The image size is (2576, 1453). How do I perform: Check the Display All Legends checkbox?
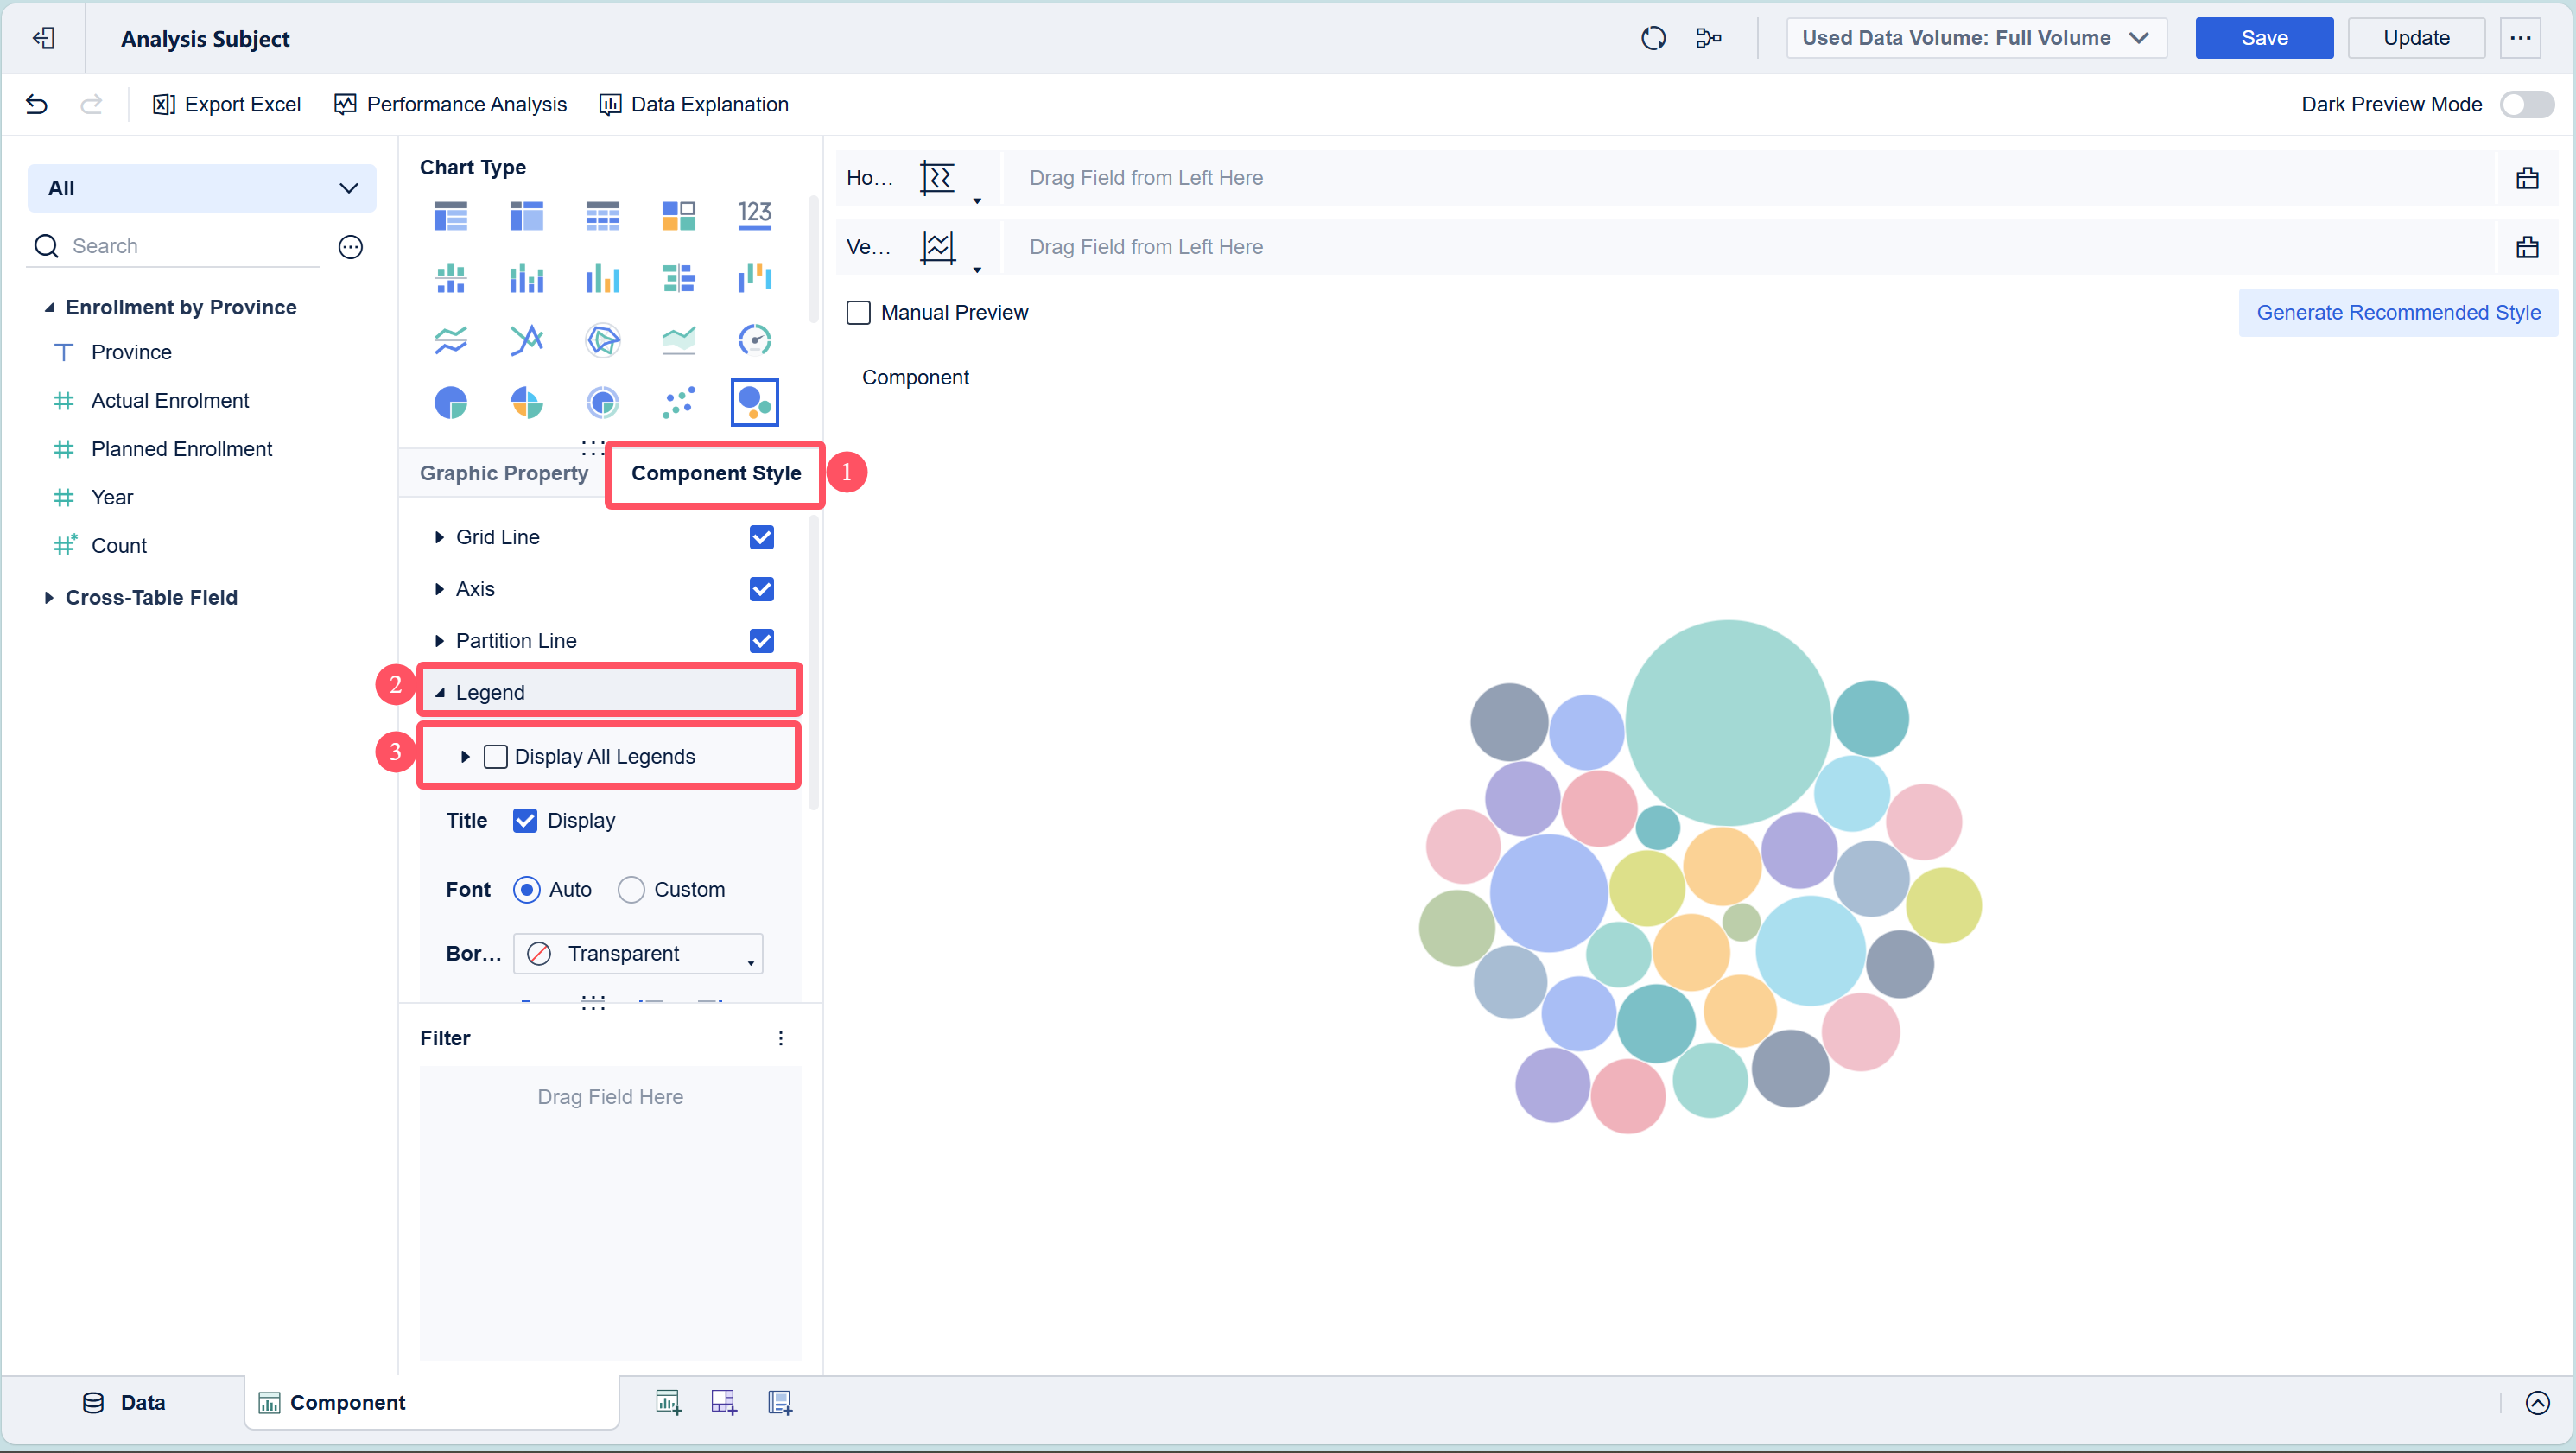(x=495, y=756)
